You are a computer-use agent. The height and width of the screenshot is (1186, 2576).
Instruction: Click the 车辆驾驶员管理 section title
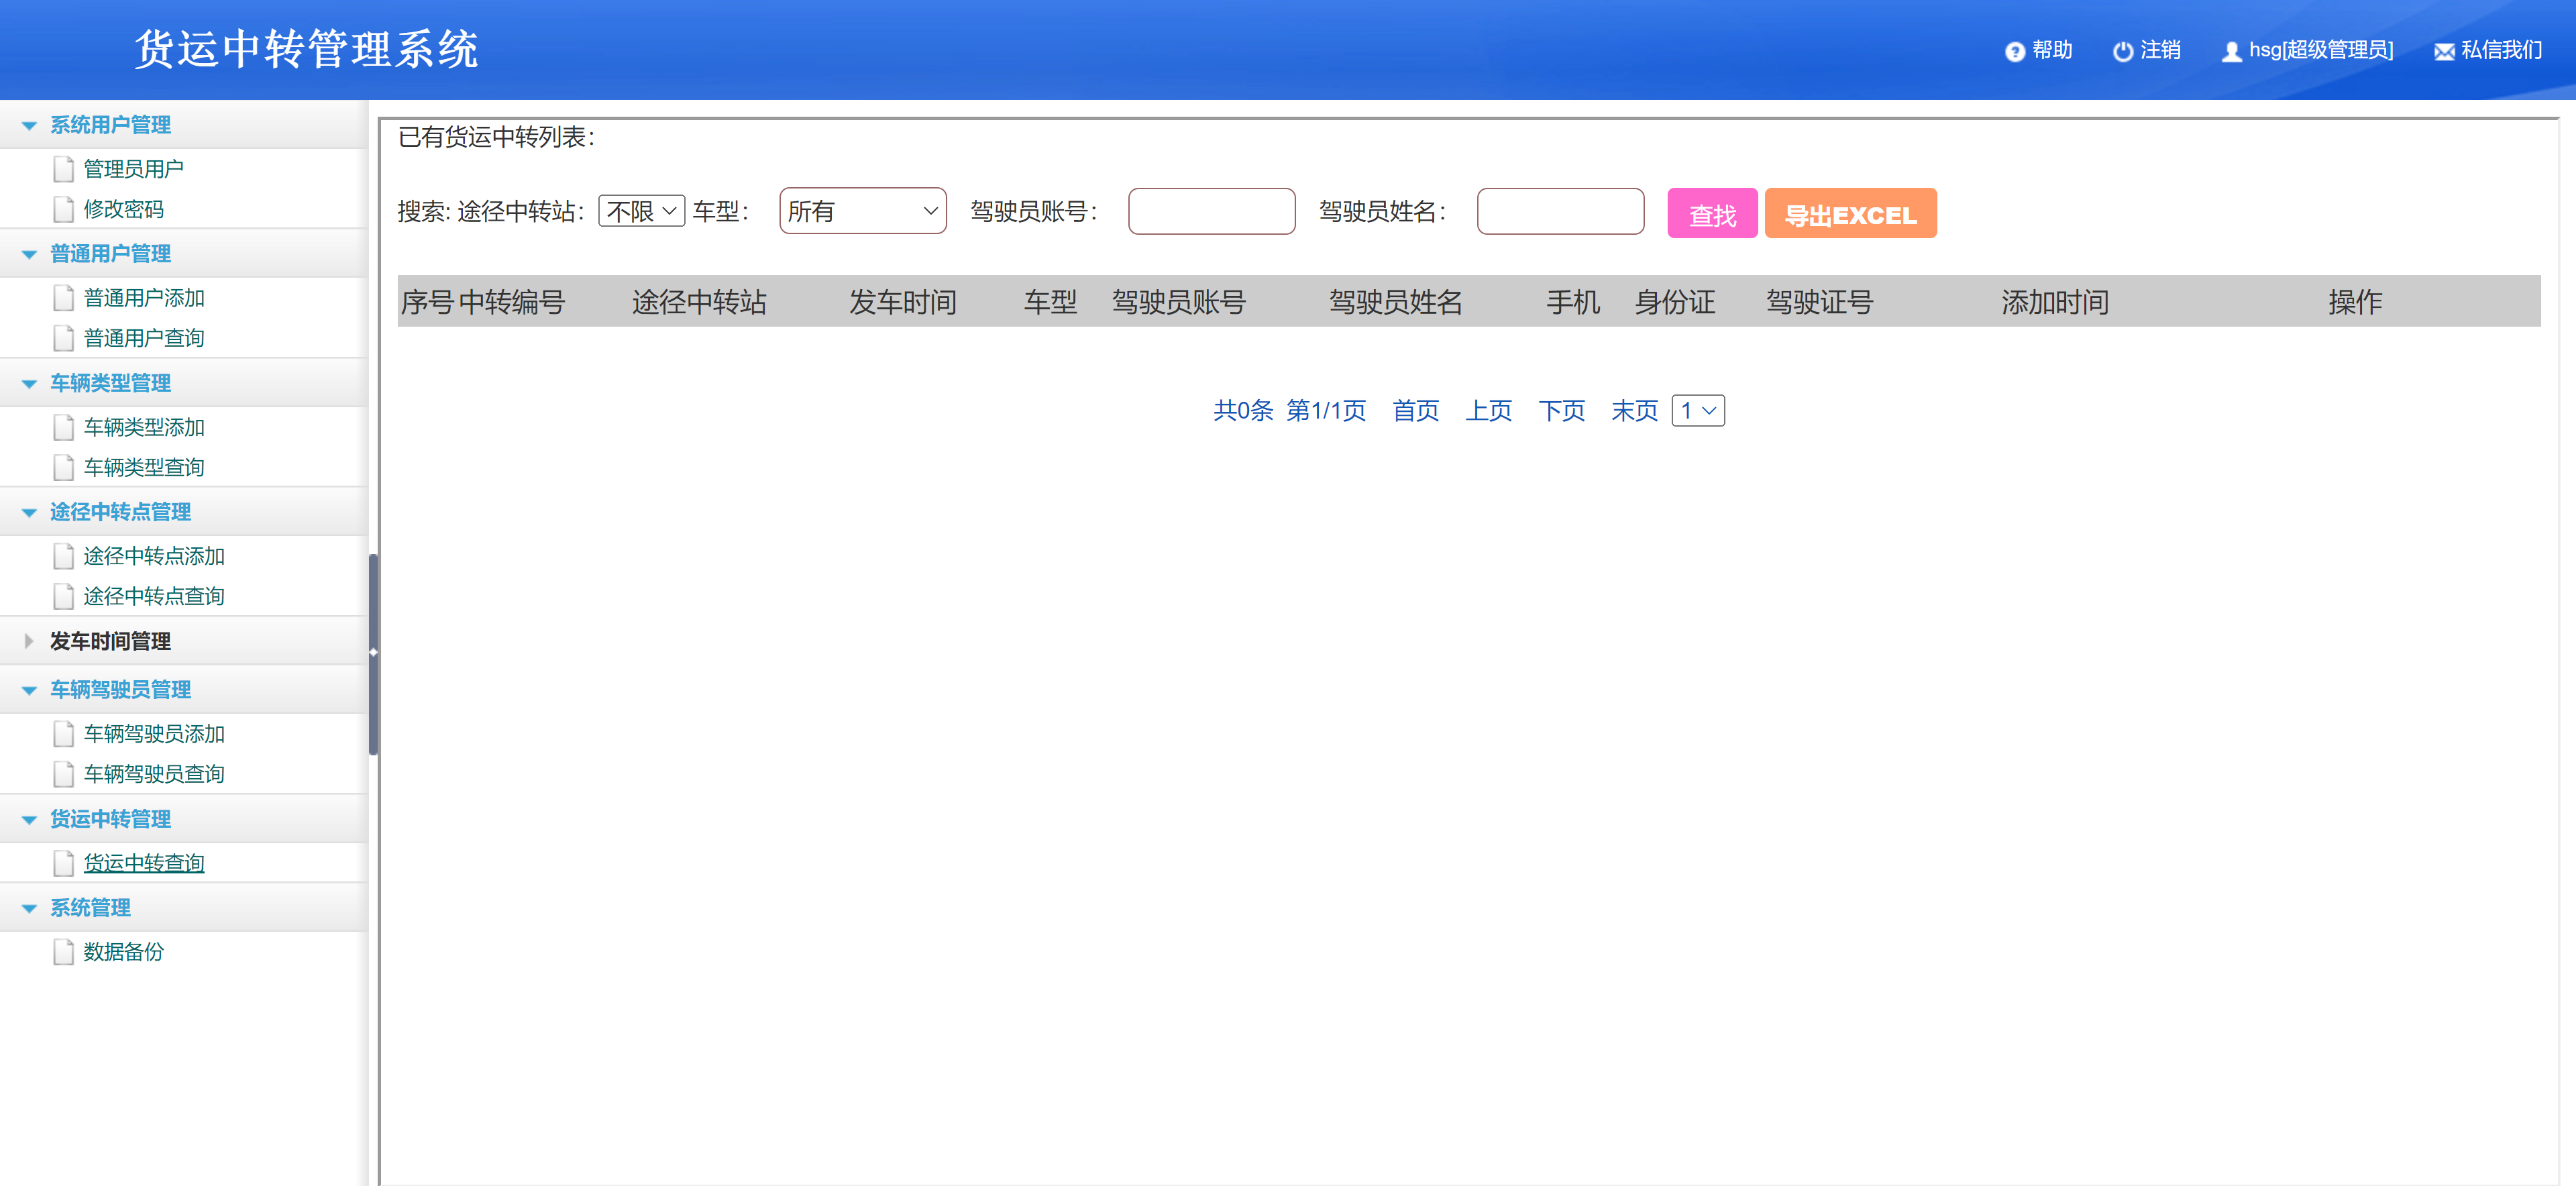(120, 690)
